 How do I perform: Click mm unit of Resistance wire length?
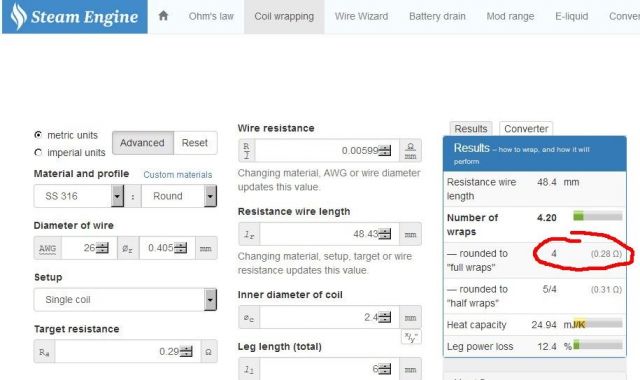click(410, 234)
